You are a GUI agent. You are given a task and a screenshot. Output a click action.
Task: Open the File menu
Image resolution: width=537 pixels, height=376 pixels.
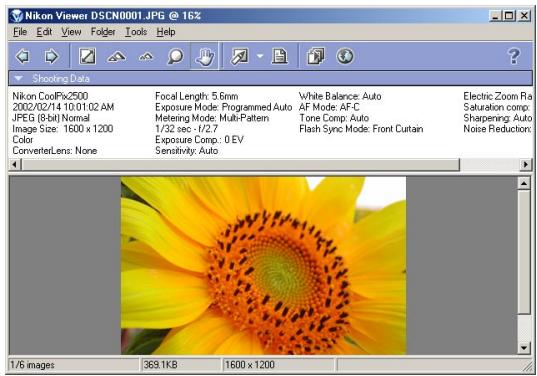pos(20,32)
